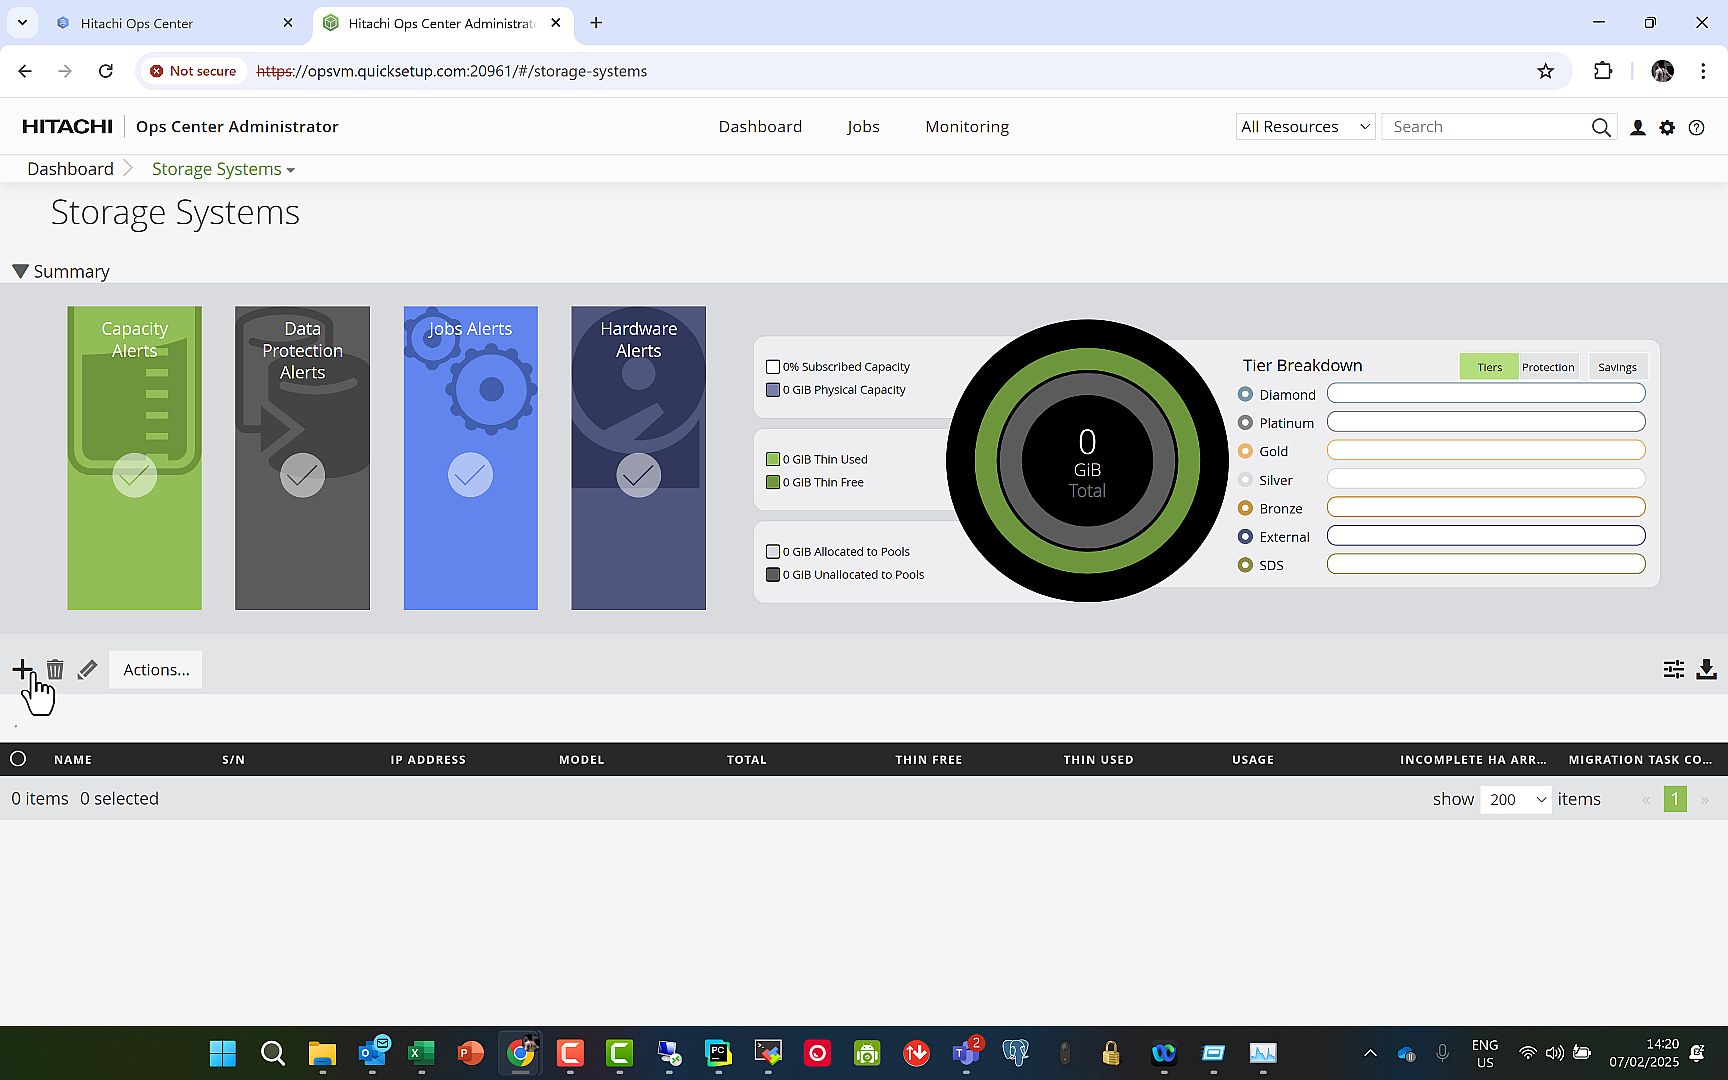Switch to the Hitachi Ops Center browser tab

175,23
